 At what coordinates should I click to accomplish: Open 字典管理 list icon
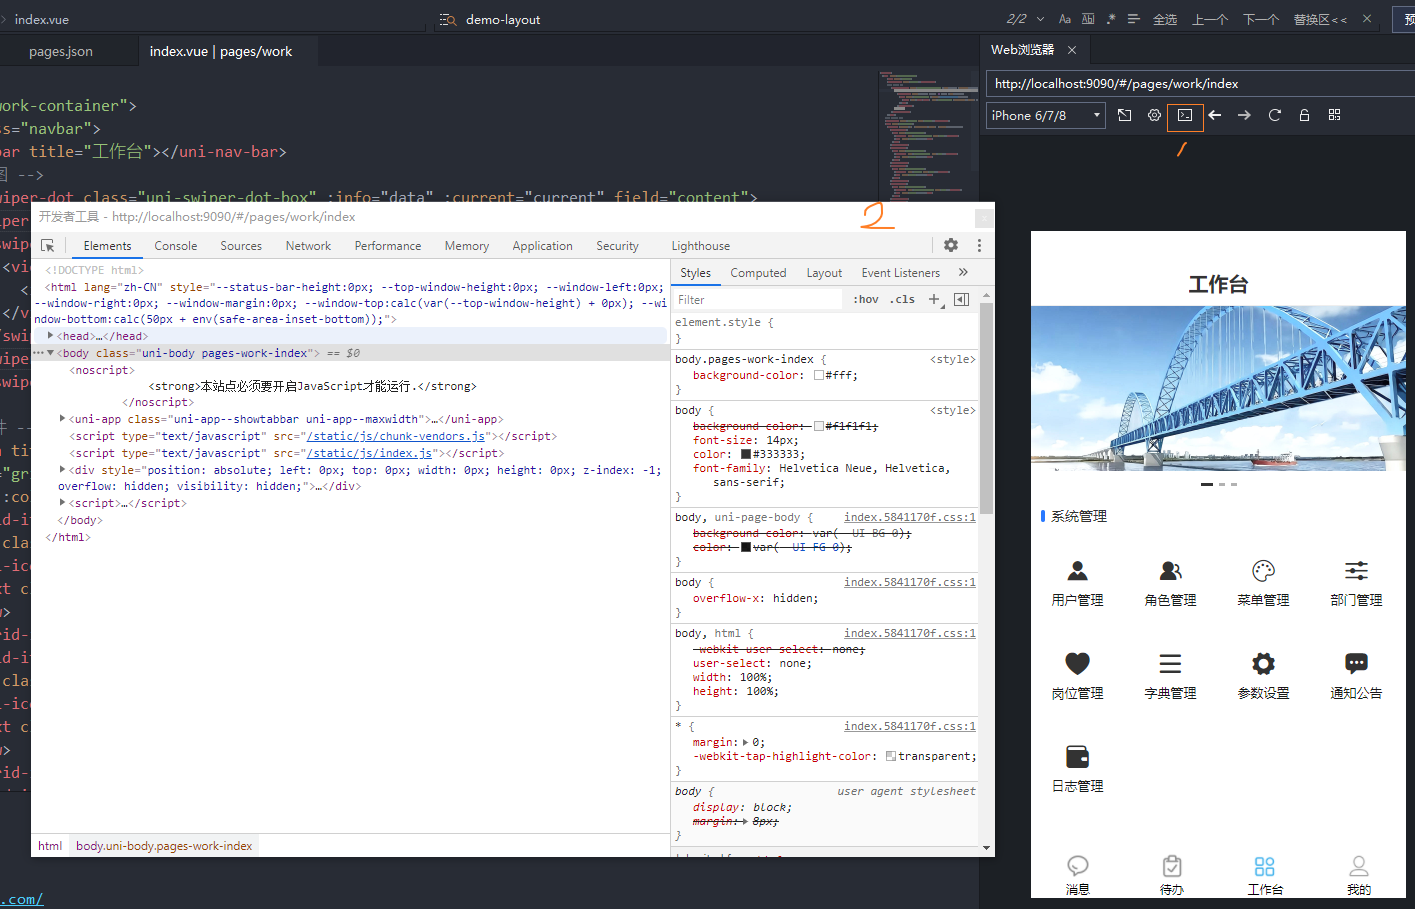[x=1170, y=663]
